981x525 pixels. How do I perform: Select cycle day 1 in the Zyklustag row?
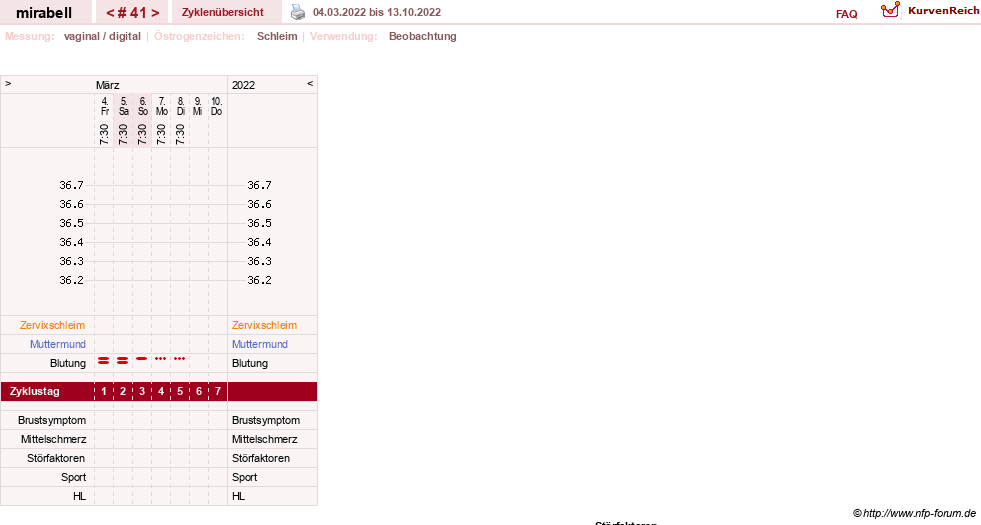tap(104, 391)
